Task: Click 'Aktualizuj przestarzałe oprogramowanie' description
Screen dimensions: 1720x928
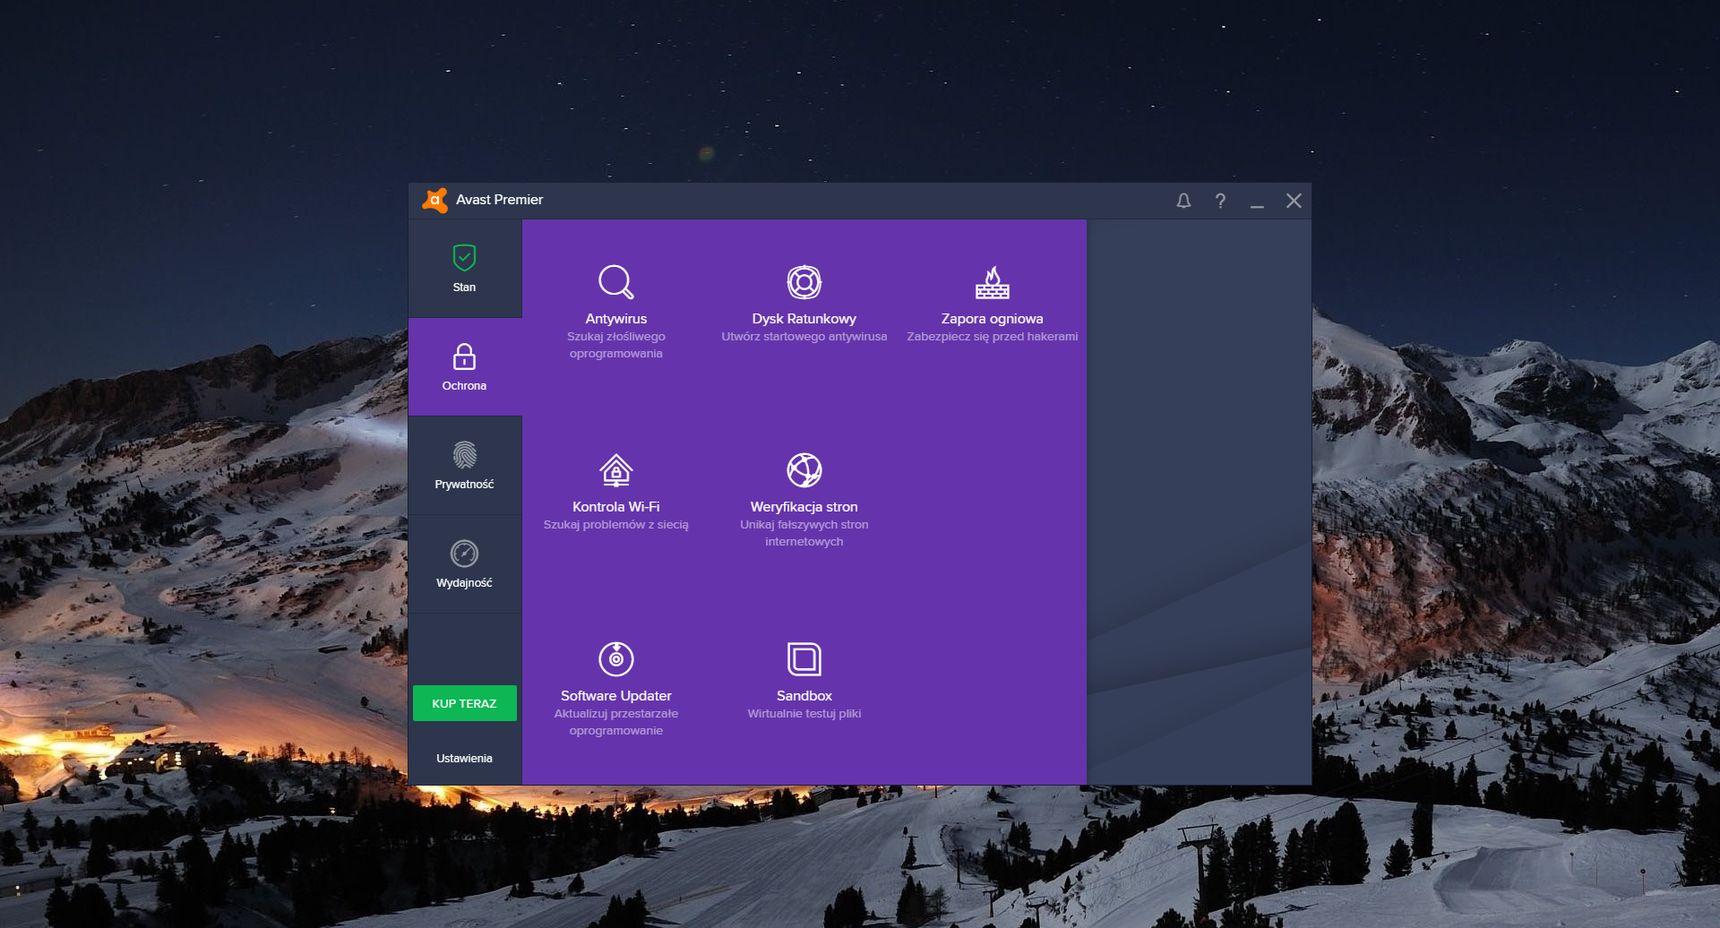Action: 616,722
